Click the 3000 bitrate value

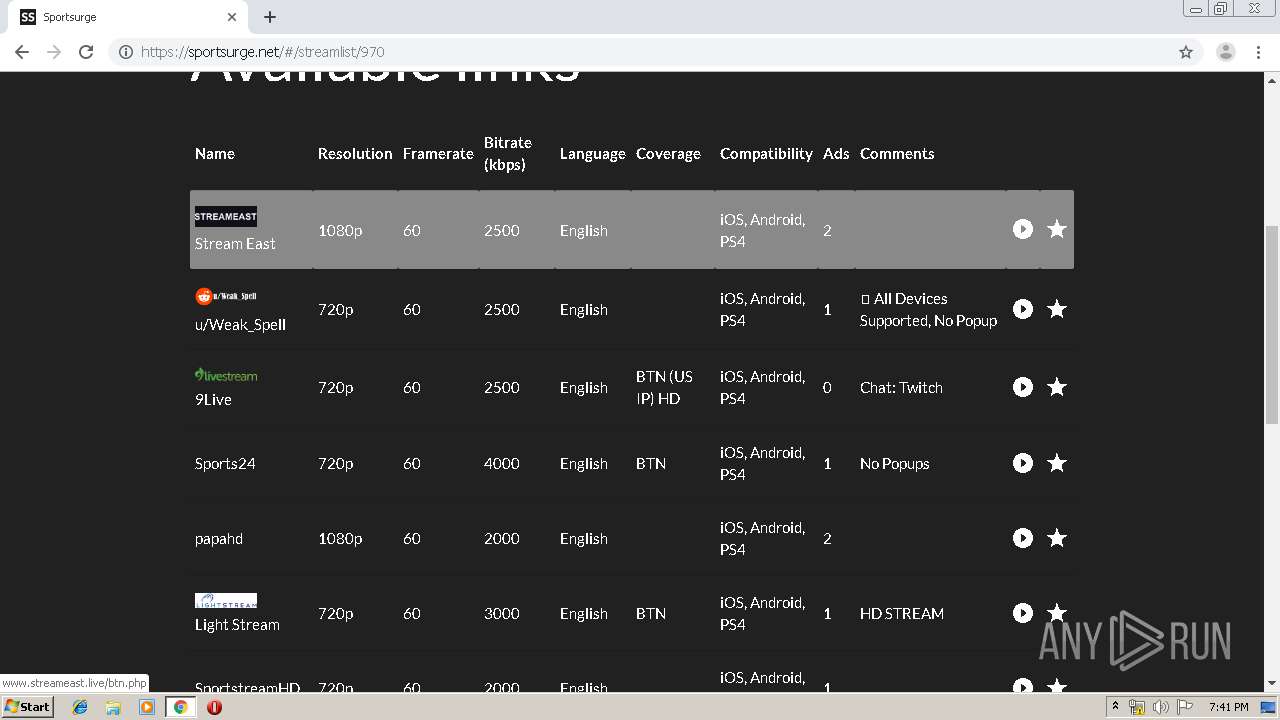[x=501, y=613]
